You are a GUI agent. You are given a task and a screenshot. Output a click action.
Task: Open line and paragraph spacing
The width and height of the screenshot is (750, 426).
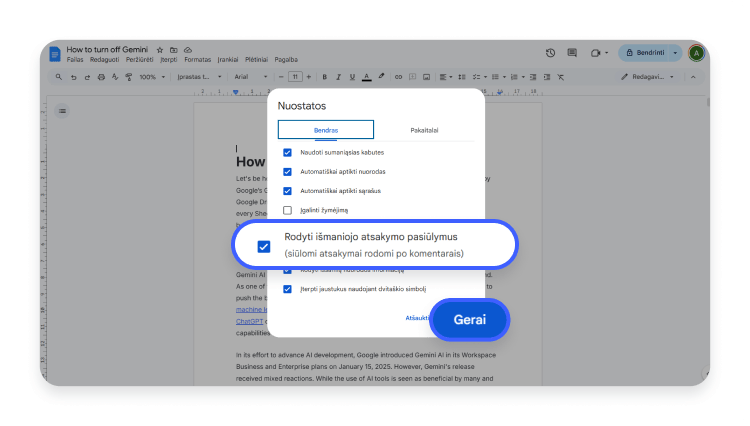pos(462,77)
